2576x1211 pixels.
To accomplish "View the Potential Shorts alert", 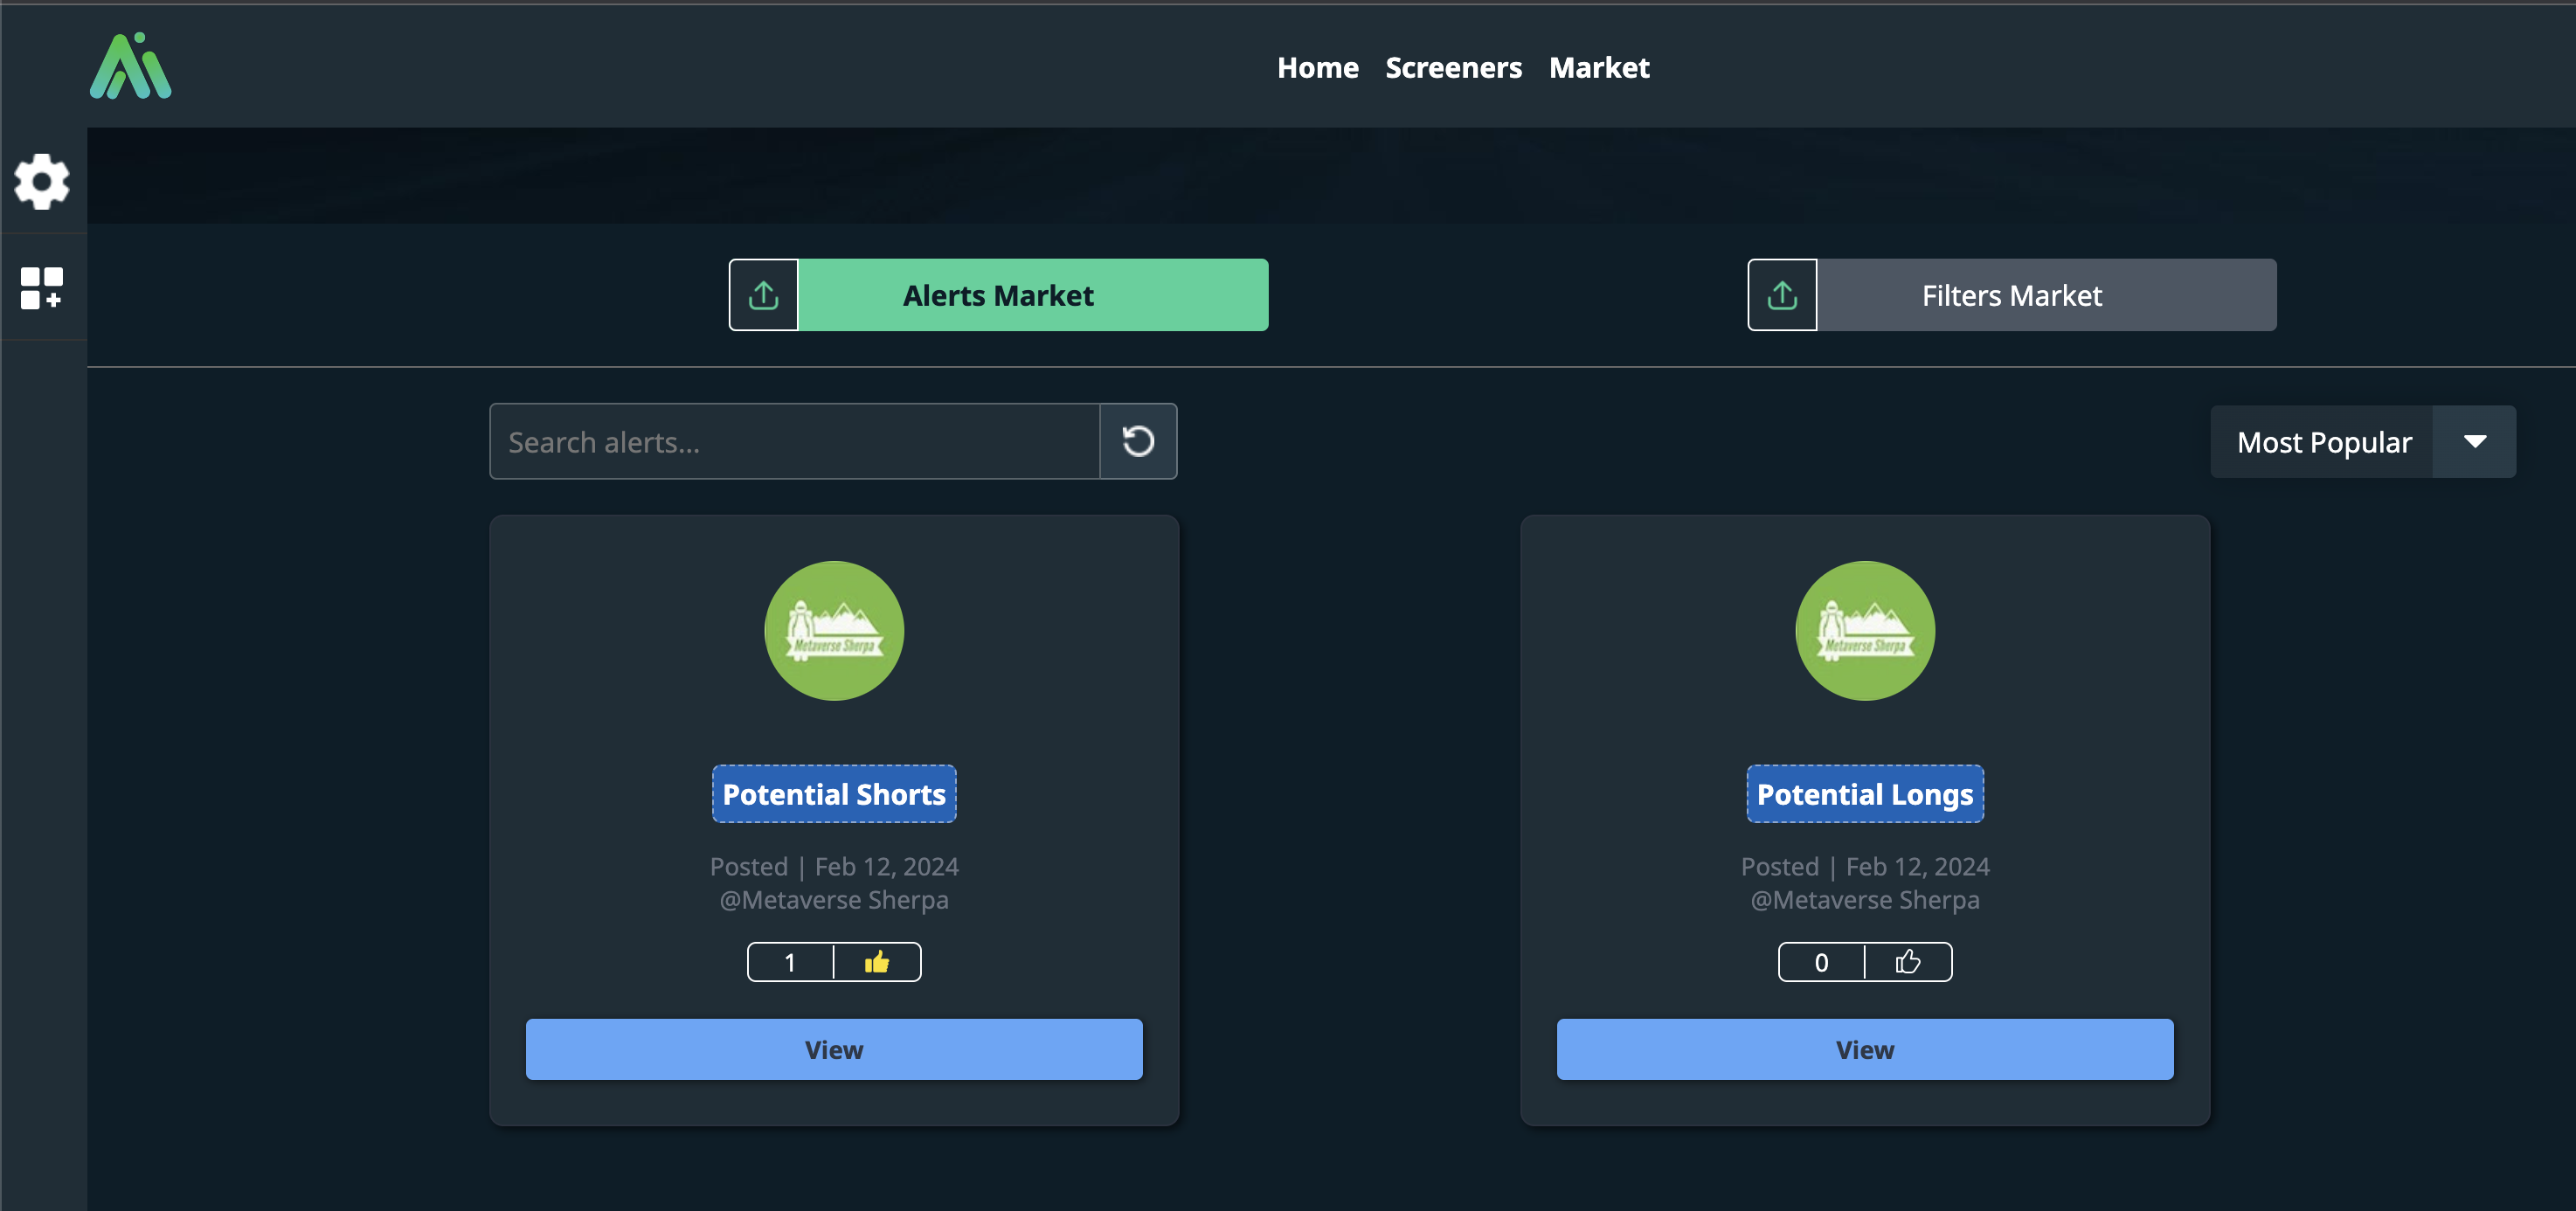I will click(833, 1049).
